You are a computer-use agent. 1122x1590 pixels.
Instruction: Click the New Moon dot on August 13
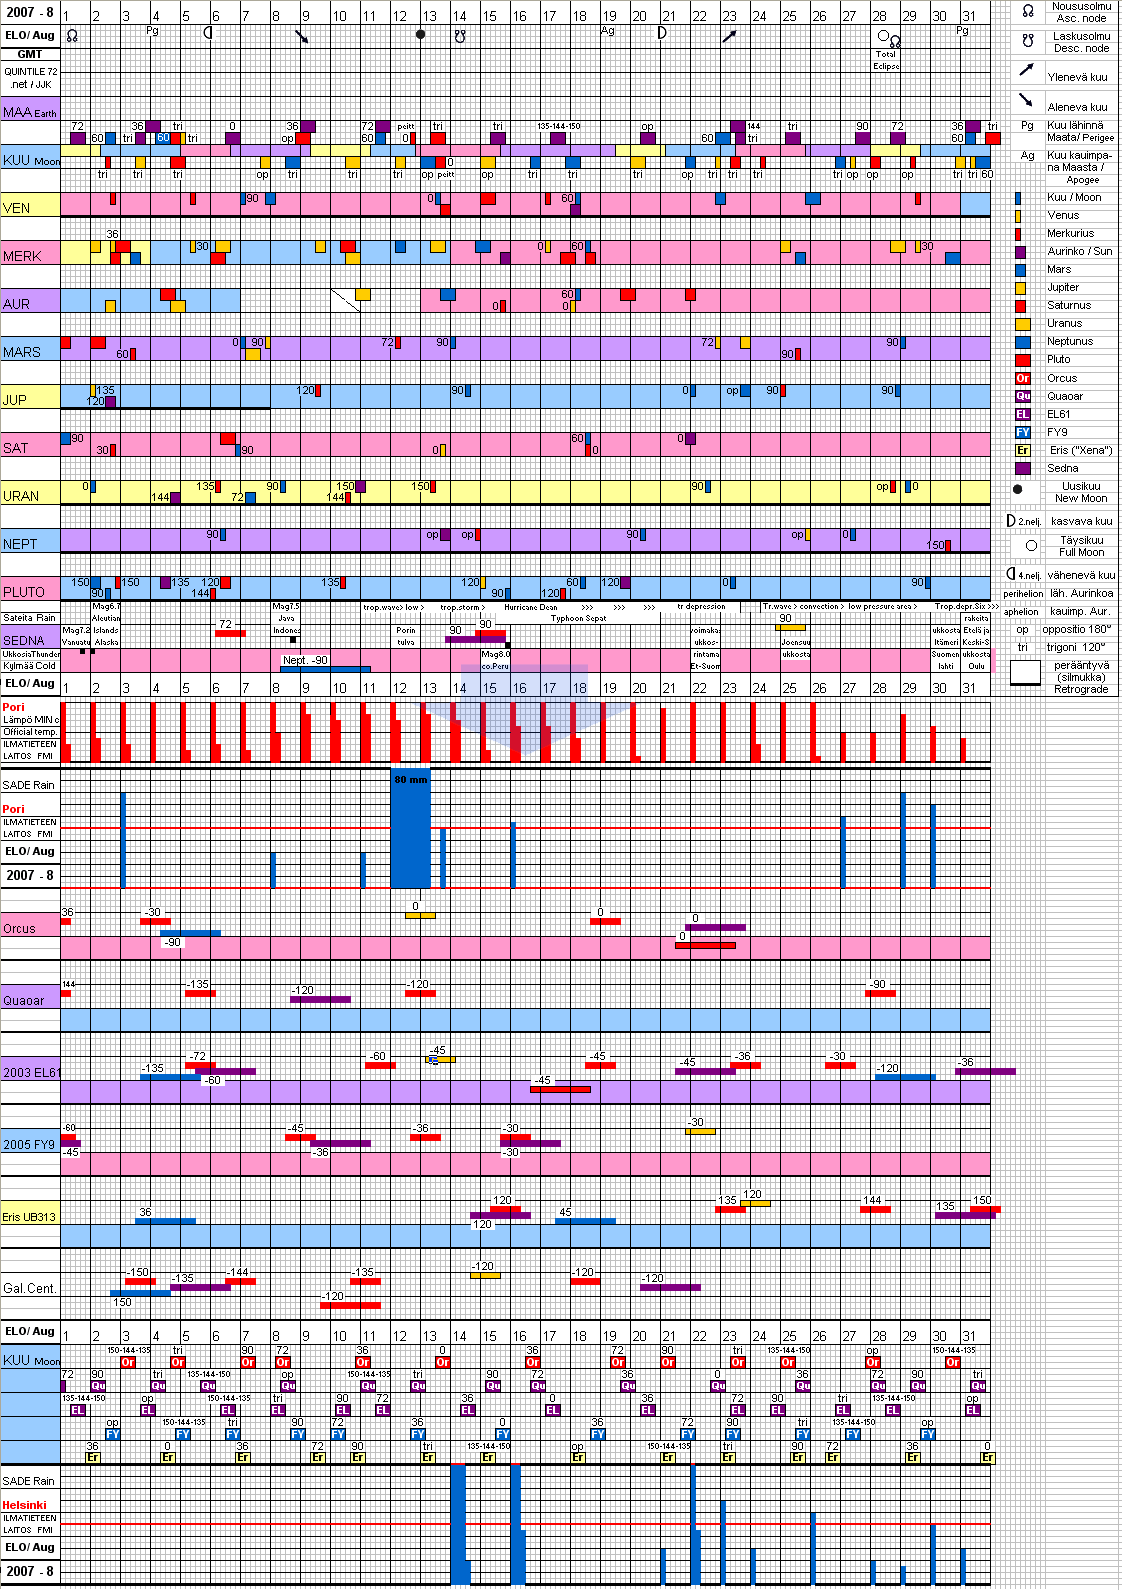[420, 34]
